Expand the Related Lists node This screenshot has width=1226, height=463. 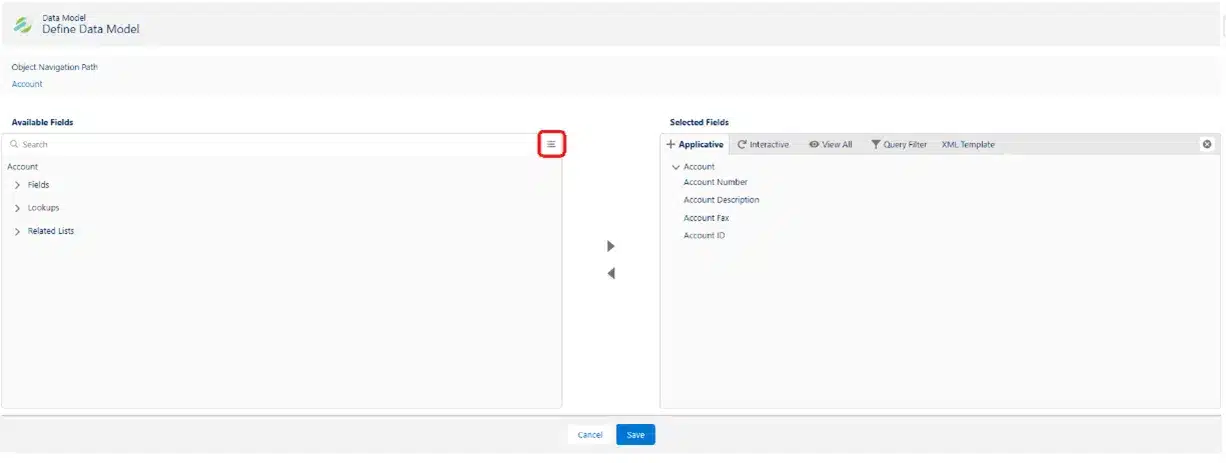(18, 231)
